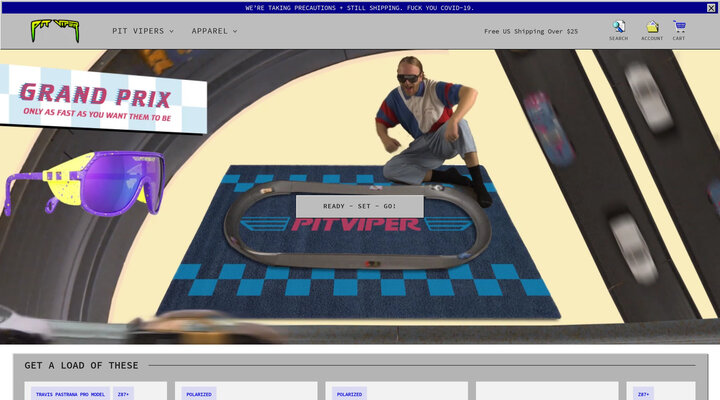Click the Pit Viper text on the rug

coord(357,224)
